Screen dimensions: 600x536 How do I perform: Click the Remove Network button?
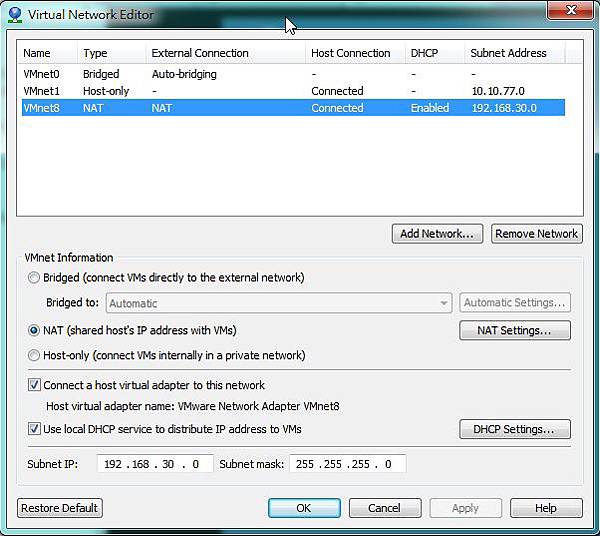[x=536, y=233]
